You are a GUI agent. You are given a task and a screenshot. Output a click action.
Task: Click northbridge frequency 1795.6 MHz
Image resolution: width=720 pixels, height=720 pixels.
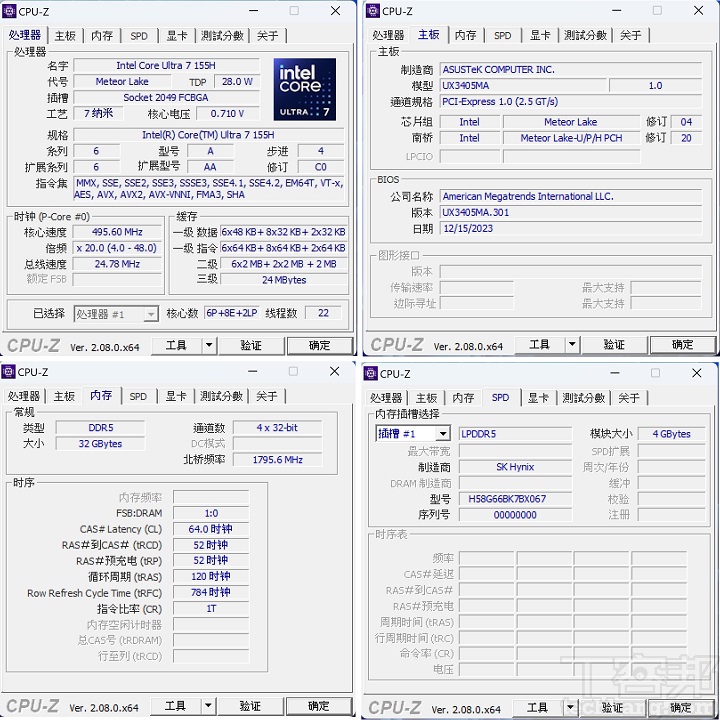click(277, 459)
